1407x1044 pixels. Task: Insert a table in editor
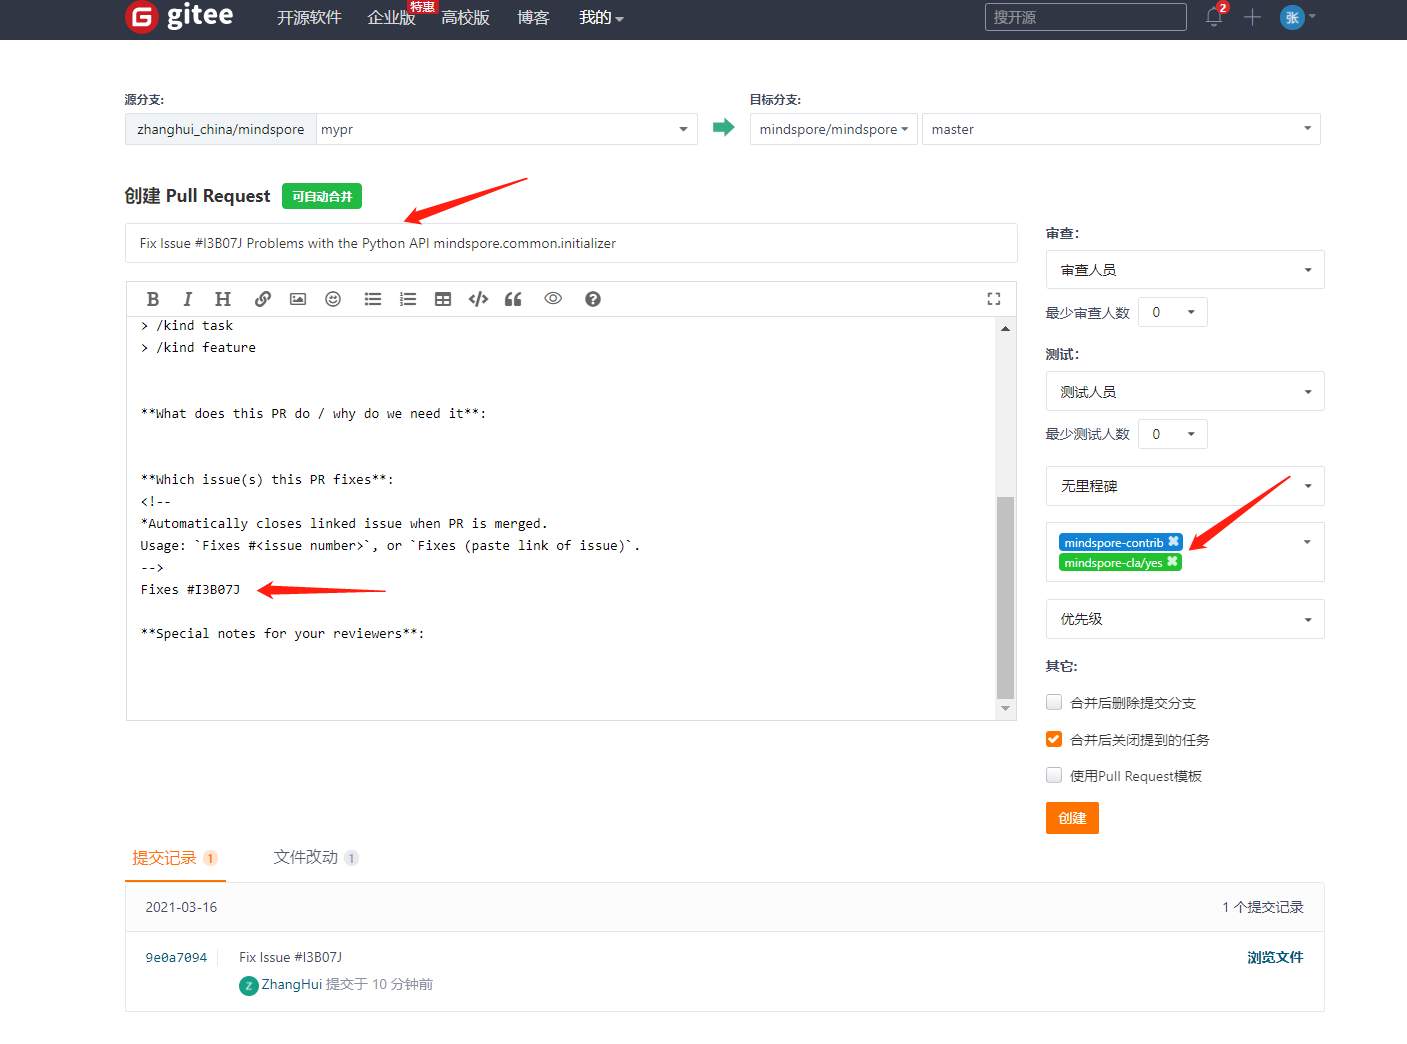443,299
